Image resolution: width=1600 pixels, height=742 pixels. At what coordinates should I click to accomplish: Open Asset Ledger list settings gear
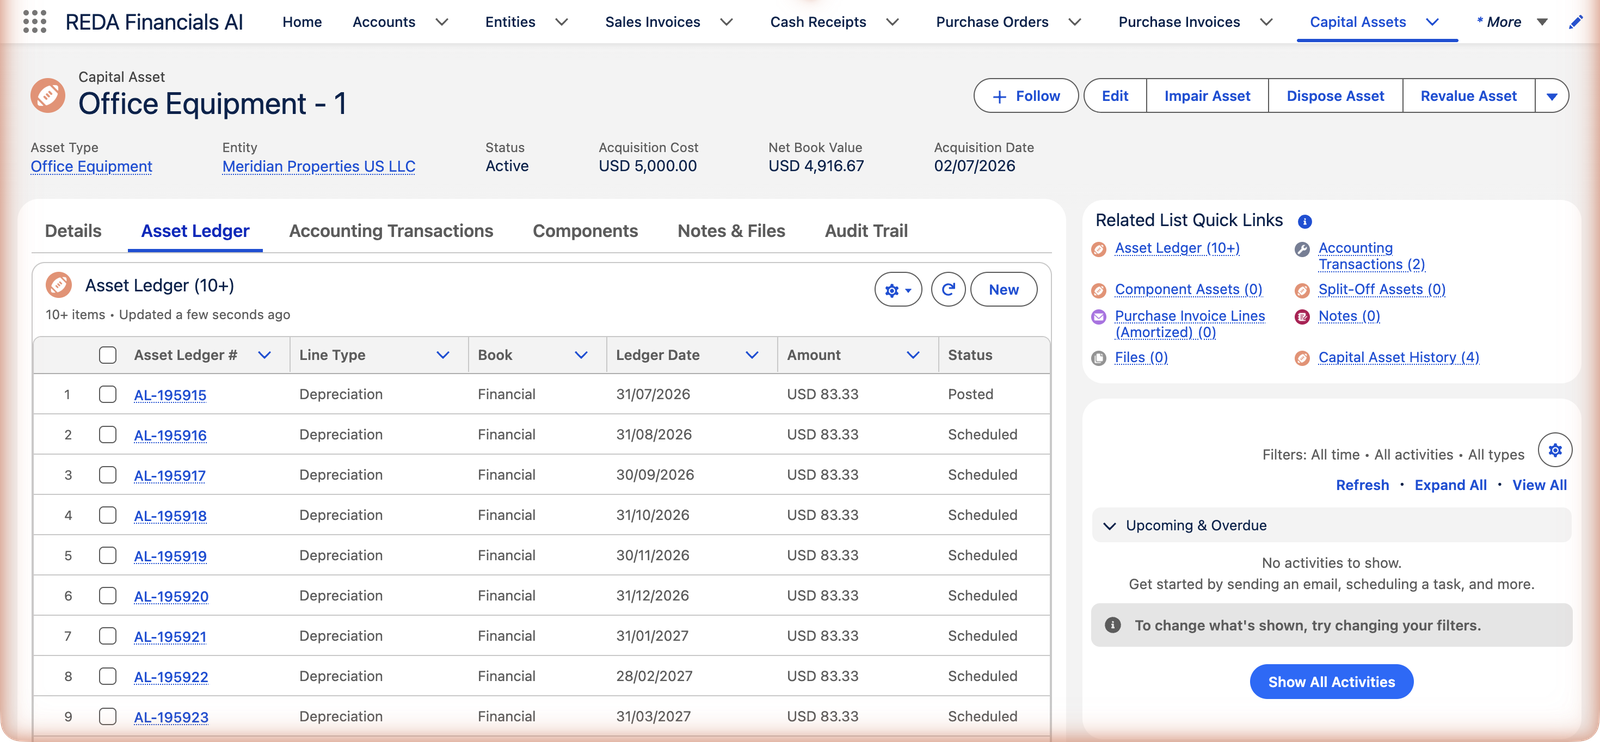click(x=897, y=290)
